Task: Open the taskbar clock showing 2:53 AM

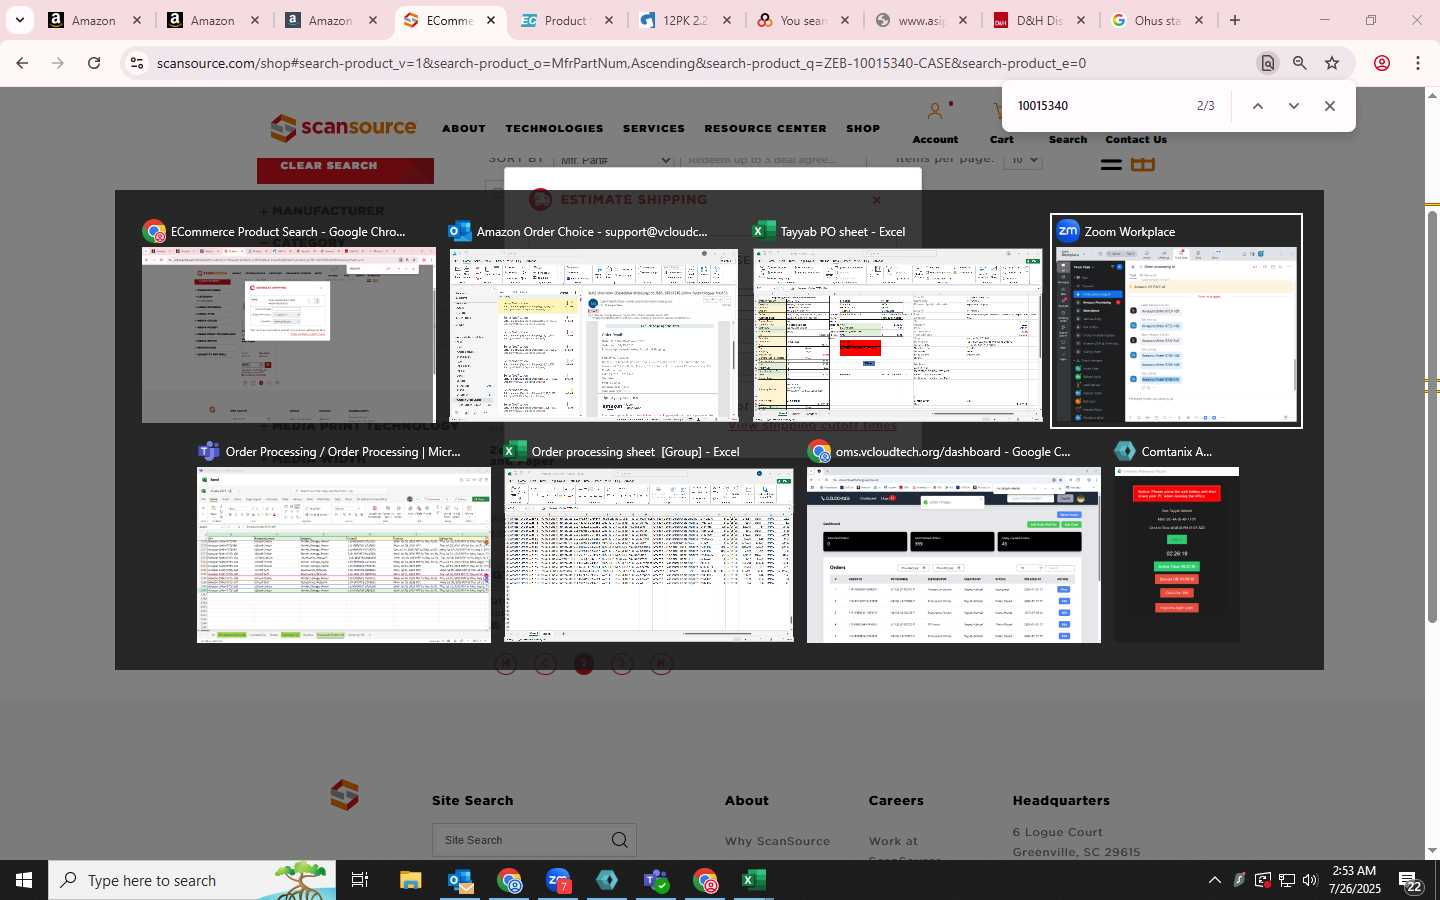Action: click(x=1355, y=880)
